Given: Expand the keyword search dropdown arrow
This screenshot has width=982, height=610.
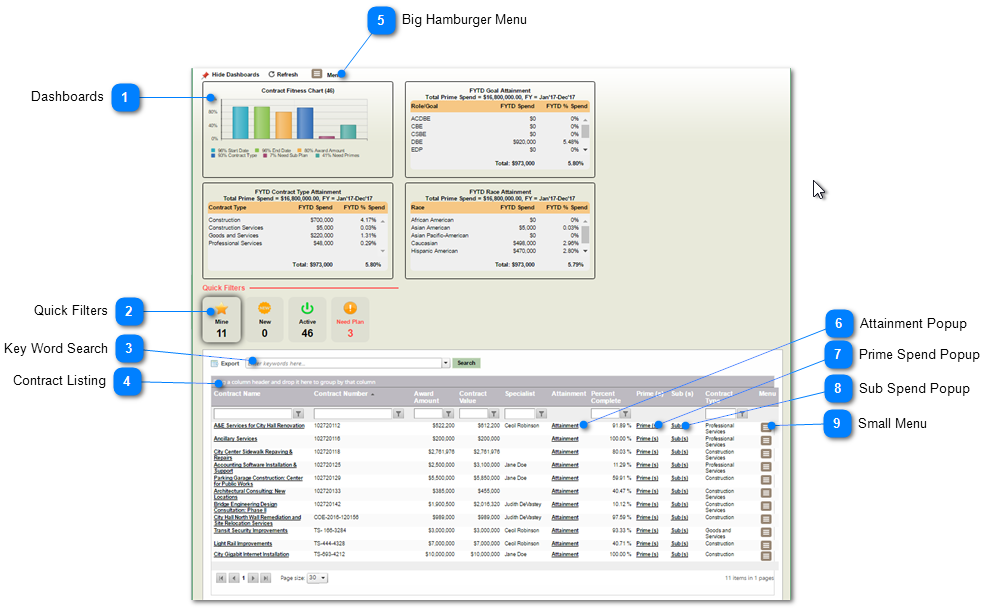Looking at the screenshot, I should coord(445,363).
